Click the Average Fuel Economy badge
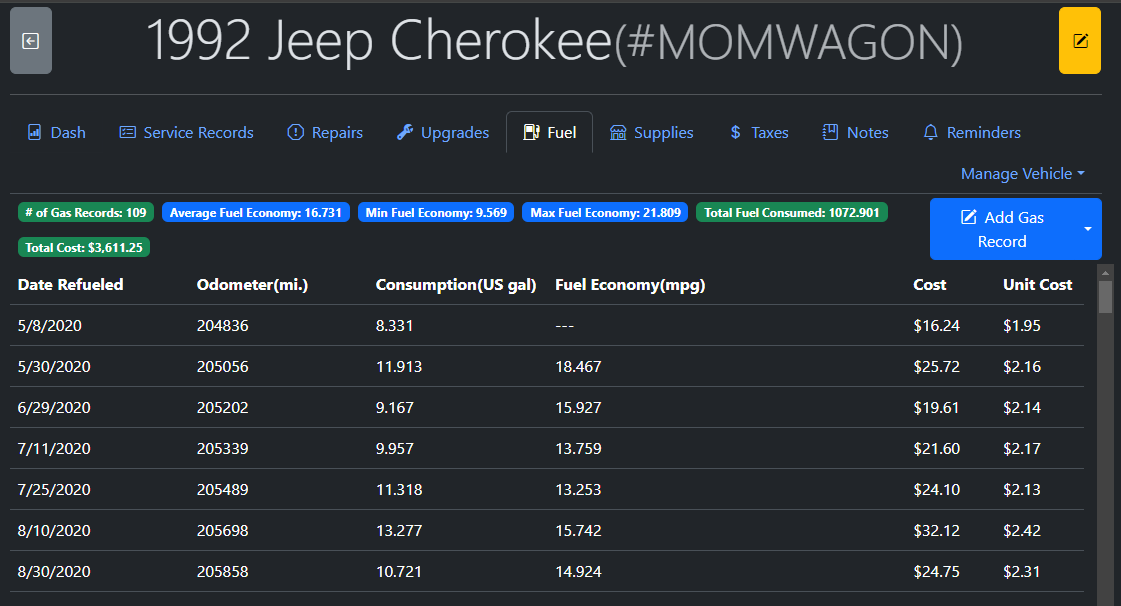The height and width of the screenshot is (606, 1121). [x=256, y=212]
